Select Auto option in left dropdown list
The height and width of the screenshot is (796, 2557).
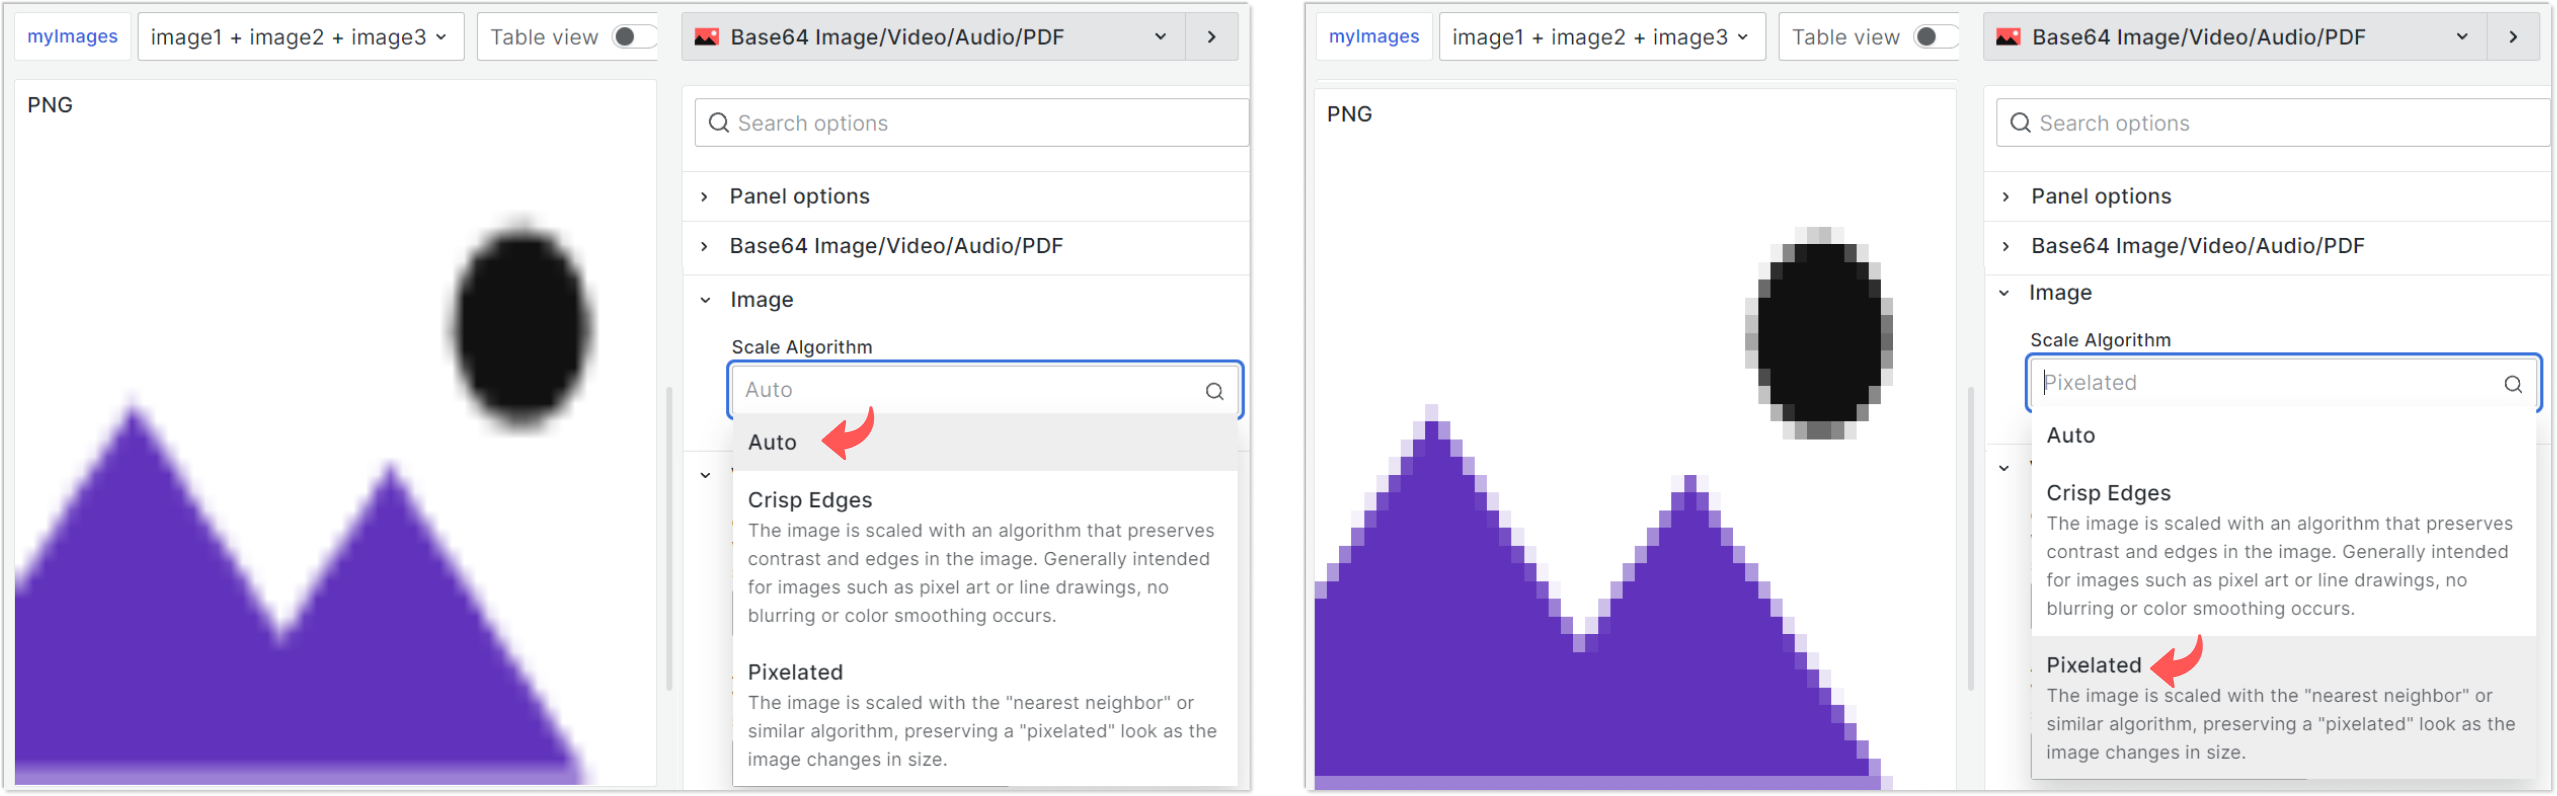point(772,442)
